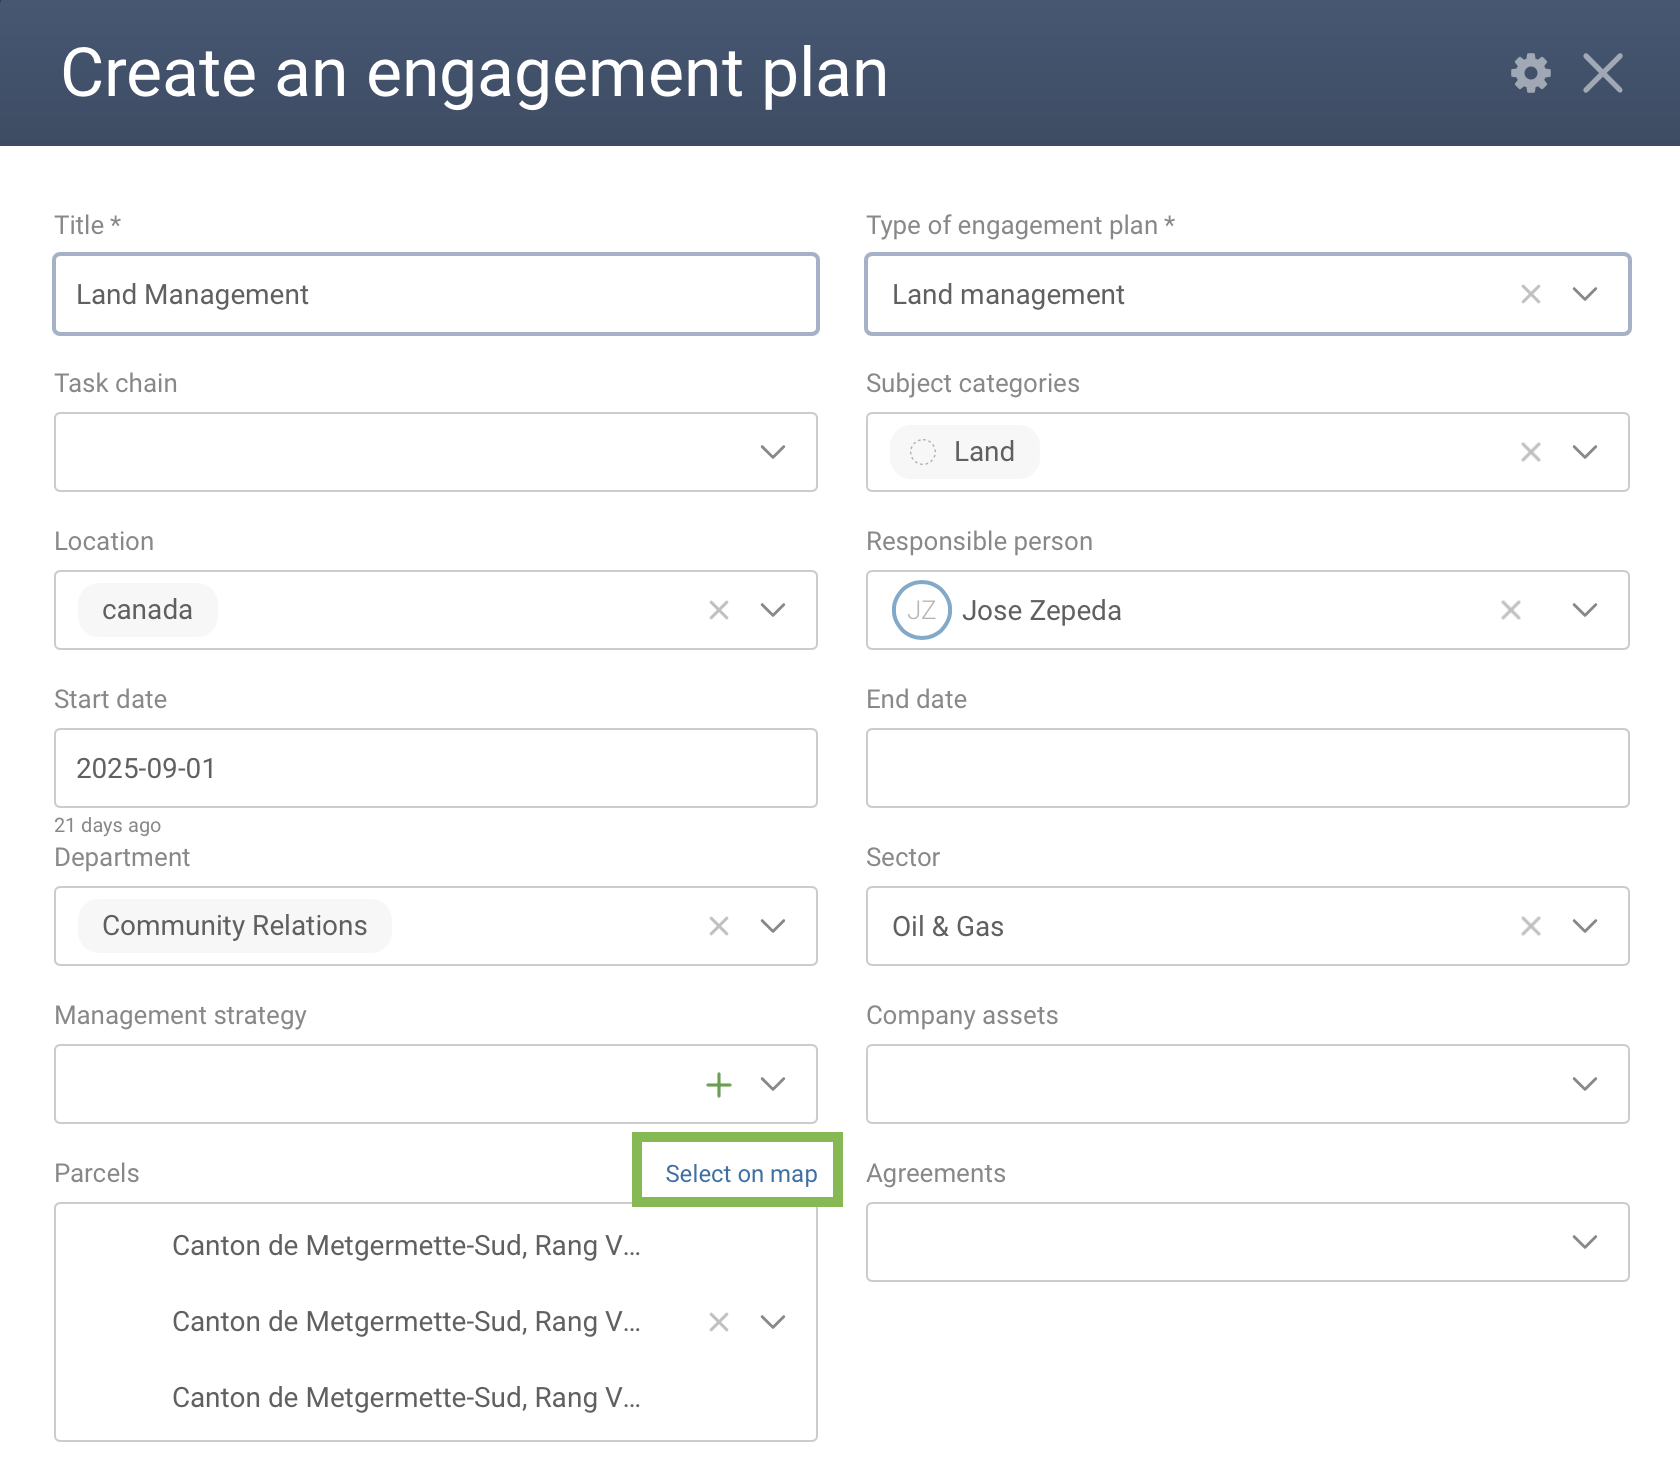The height and width of the screenshot is (1478, 1680).
Task: Clear the Community Relations department
Action: pyautogui.click(x=718, y=926)
